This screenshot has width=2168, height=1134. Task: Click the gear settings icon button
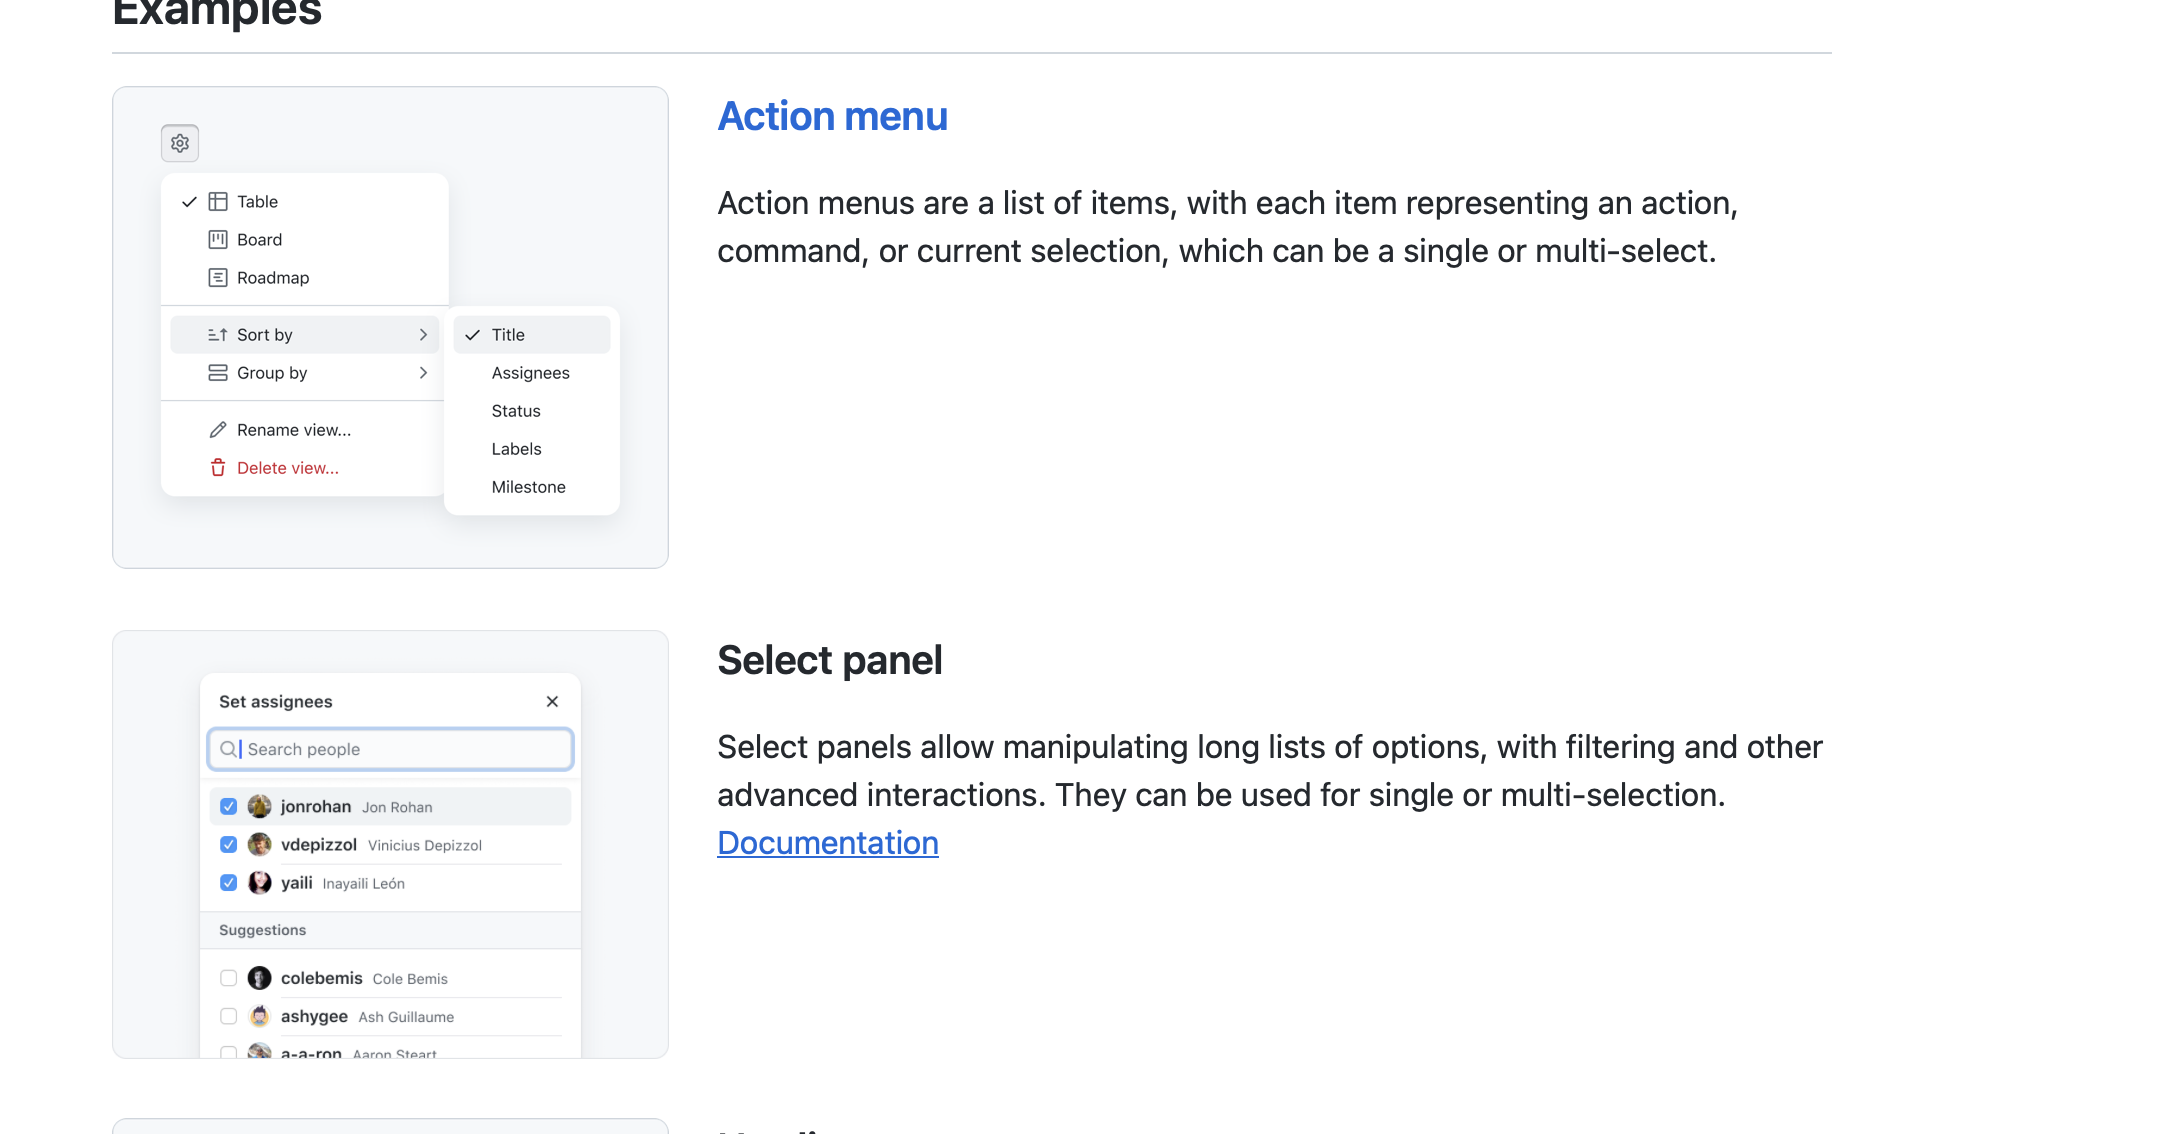[x=180, y=143]
